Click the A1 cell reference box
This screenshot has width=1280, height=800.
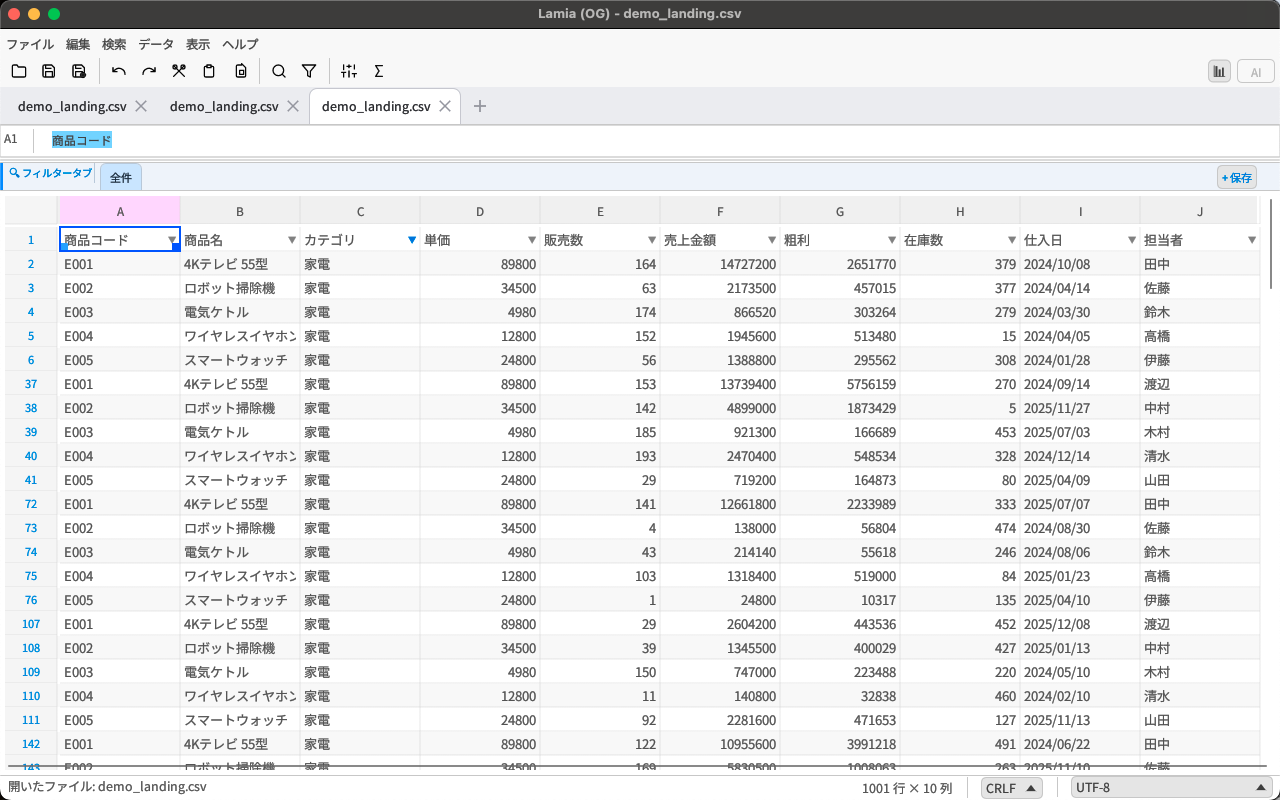(17, 140)
